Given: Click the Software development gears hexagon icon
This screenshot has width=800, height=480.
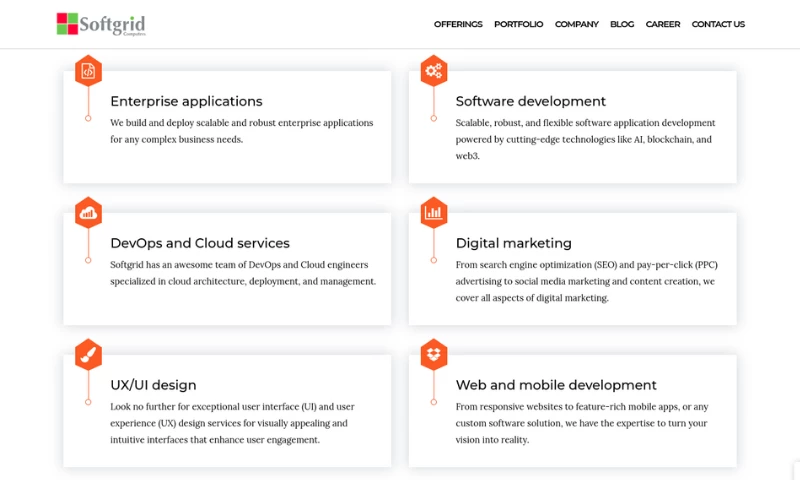Looking at the screenshot, I should pos(433,71).
